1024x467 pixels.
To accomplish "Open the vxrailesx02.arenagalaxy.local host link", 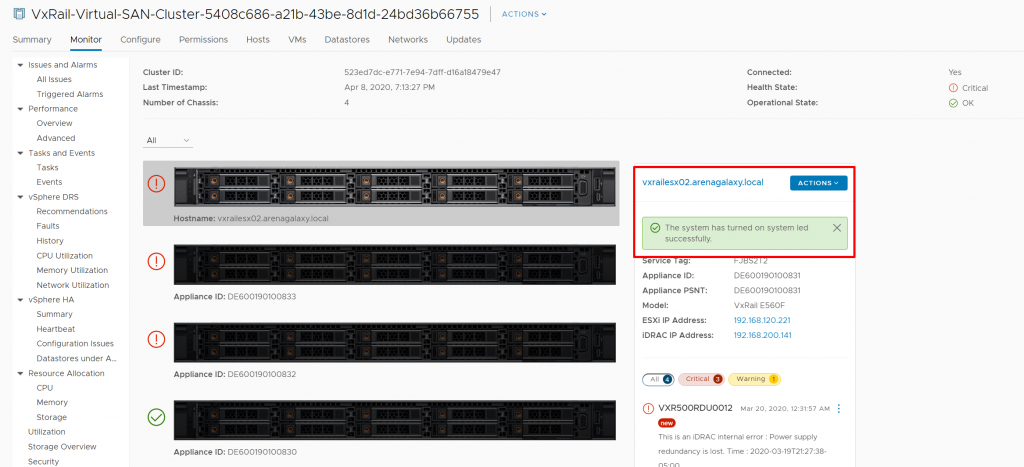I will (703, 183).
